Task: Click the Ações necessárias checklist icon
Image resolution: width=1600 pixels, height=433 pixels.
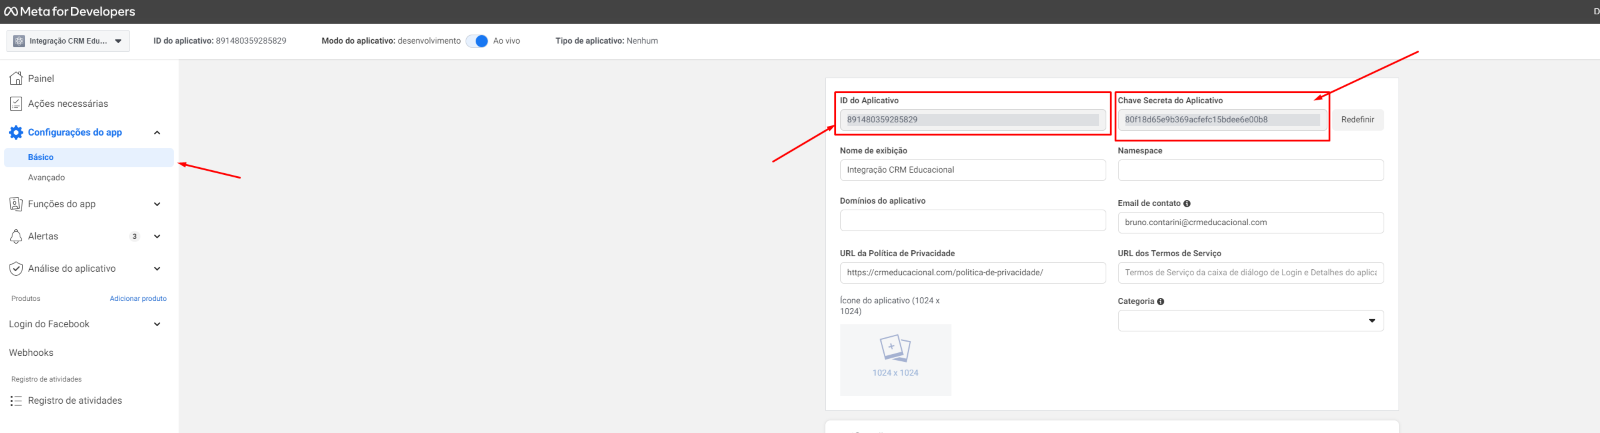Action: coord(16,103)
